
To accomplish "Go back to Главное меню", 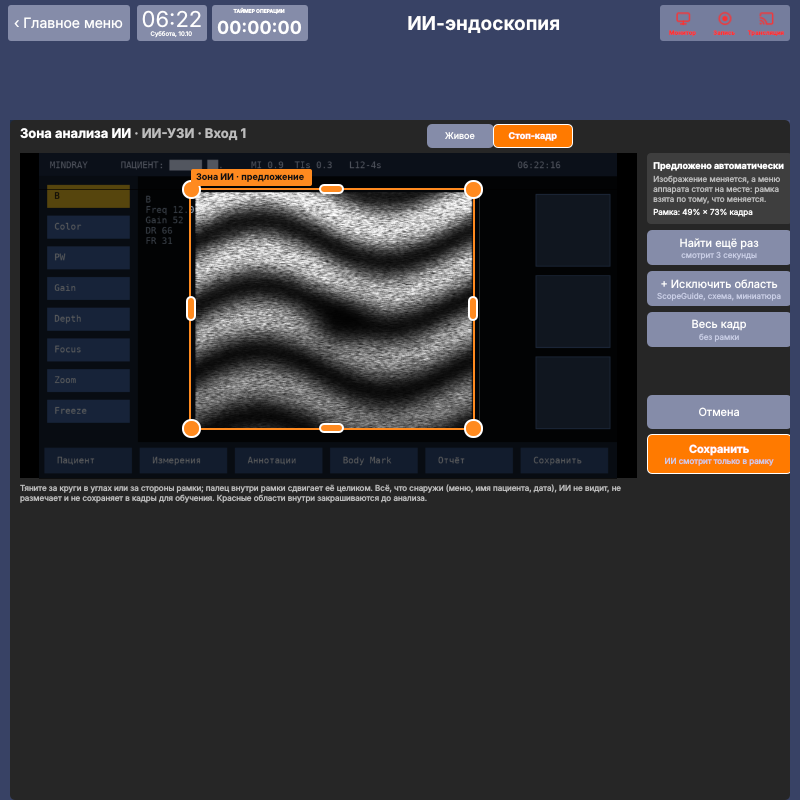I will click(69, 23).
